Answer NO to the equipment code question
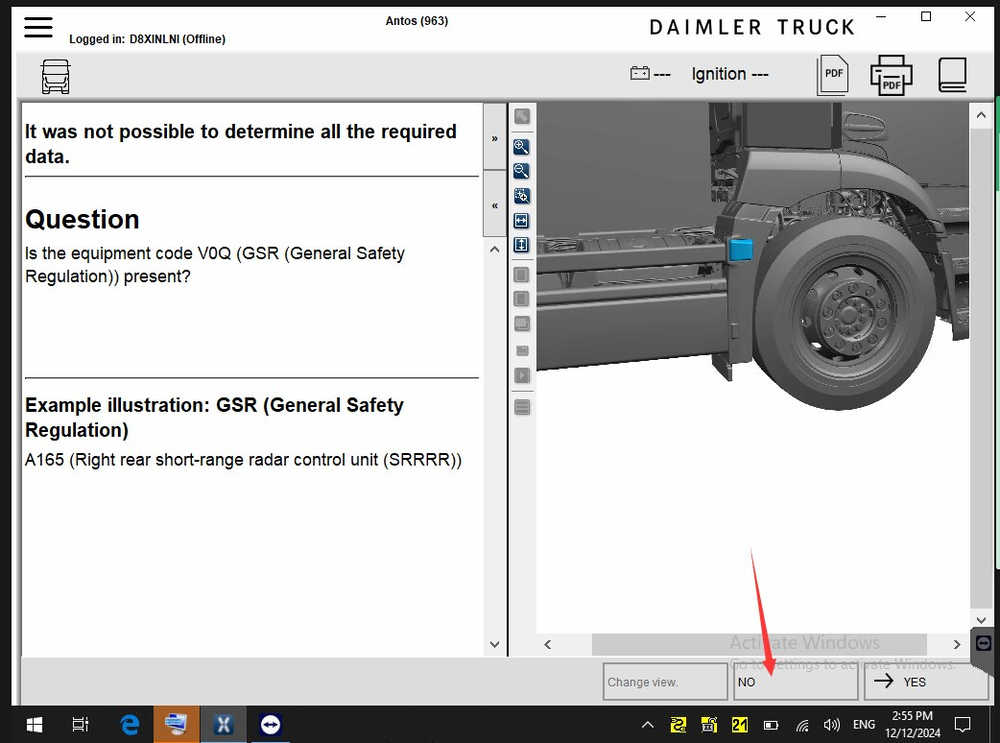Screen dimensions: 1000x743 pyautogui.click(x=795, y=682)
